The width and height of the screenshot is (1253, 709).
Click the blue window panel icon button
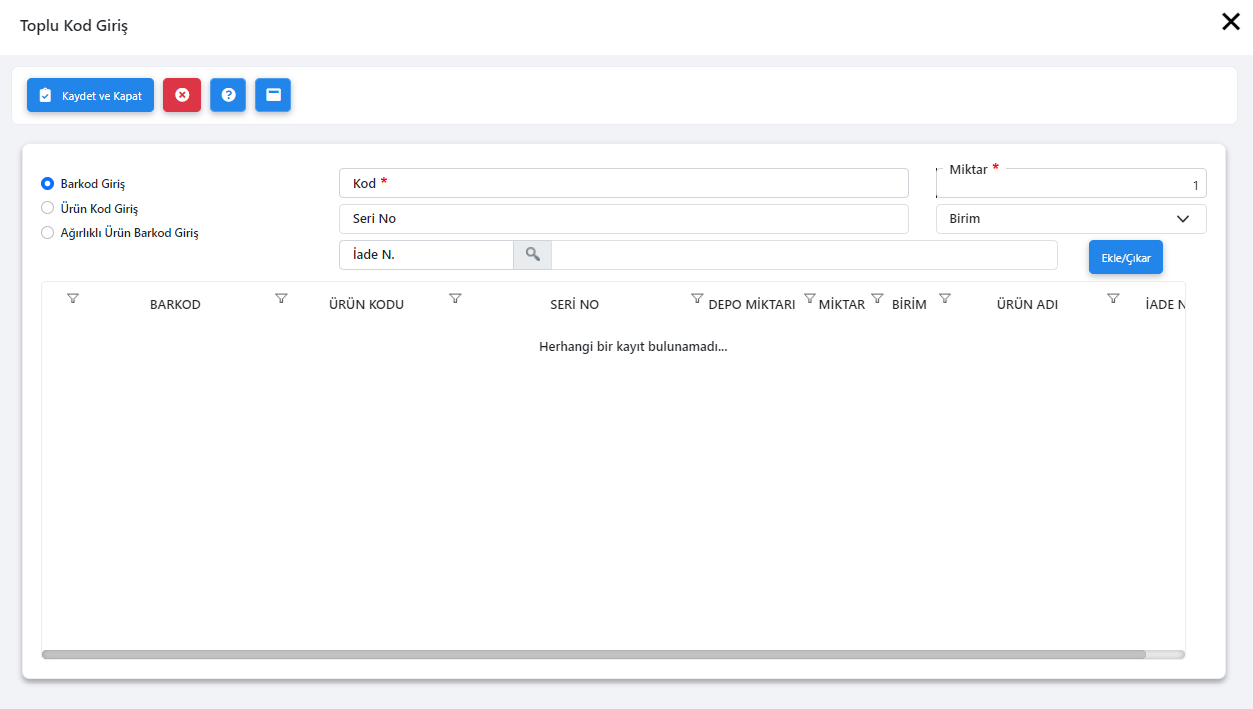click(273, 95)
